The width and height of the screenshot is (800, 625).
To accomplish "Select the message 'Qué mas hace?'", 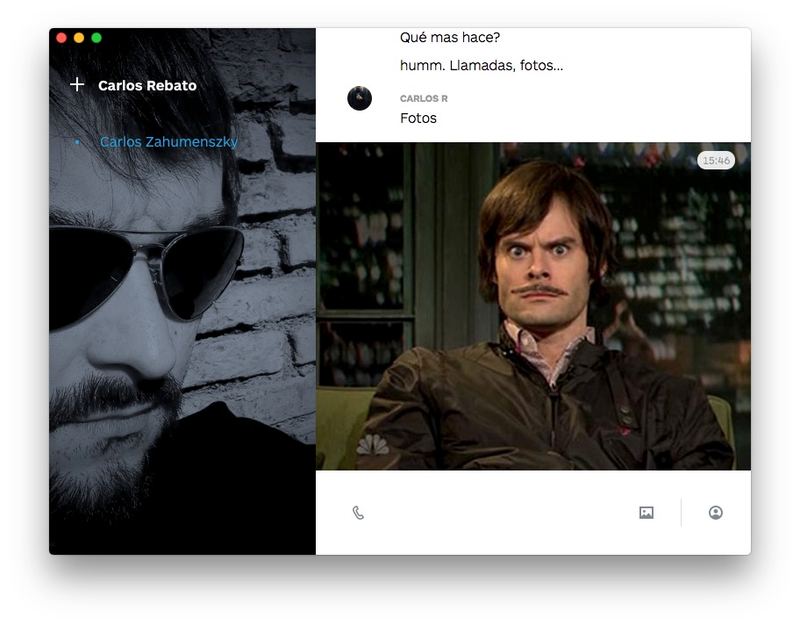I will coord(449,37).
